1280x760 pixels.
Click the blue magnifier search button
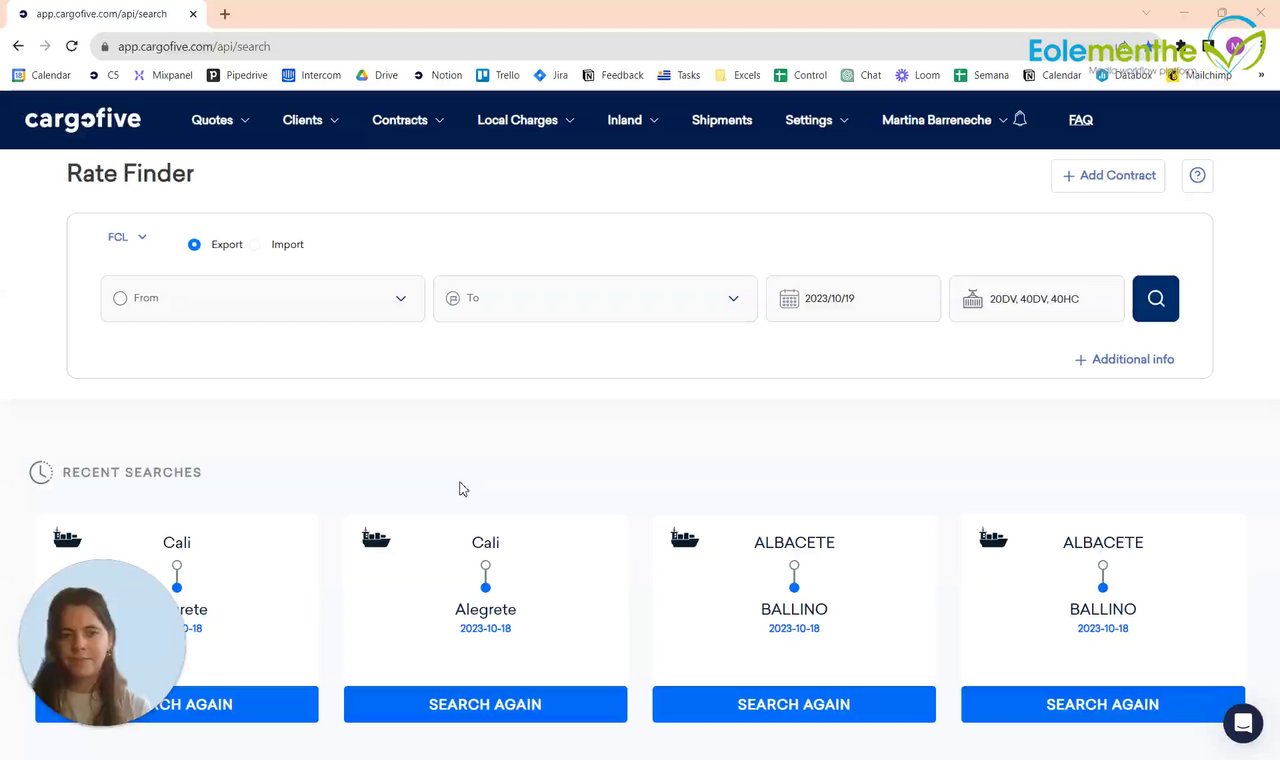[x=1155, y=298]
